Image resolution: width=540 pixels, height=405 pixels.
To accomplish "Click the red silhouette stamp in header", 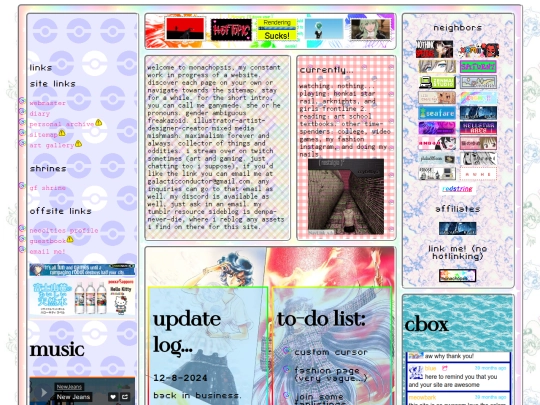I will (185, 29).
